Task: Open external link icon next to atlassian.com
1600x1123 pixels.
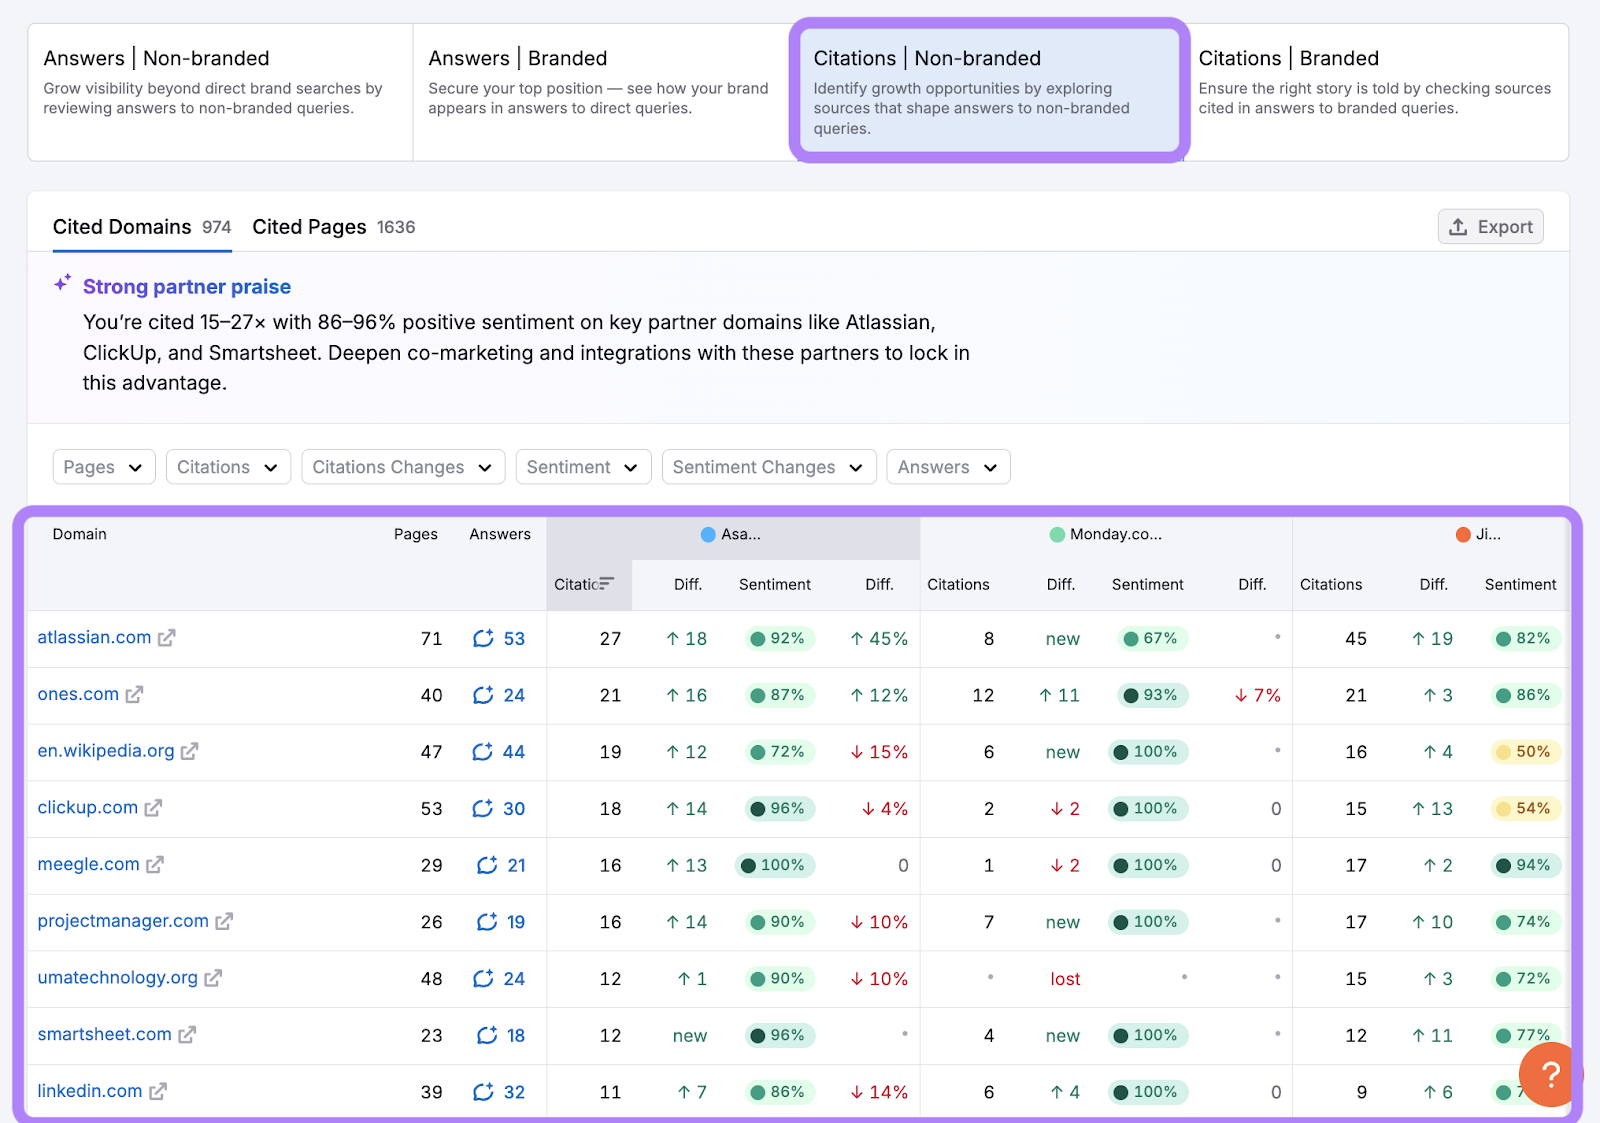Action: point(166,638)
